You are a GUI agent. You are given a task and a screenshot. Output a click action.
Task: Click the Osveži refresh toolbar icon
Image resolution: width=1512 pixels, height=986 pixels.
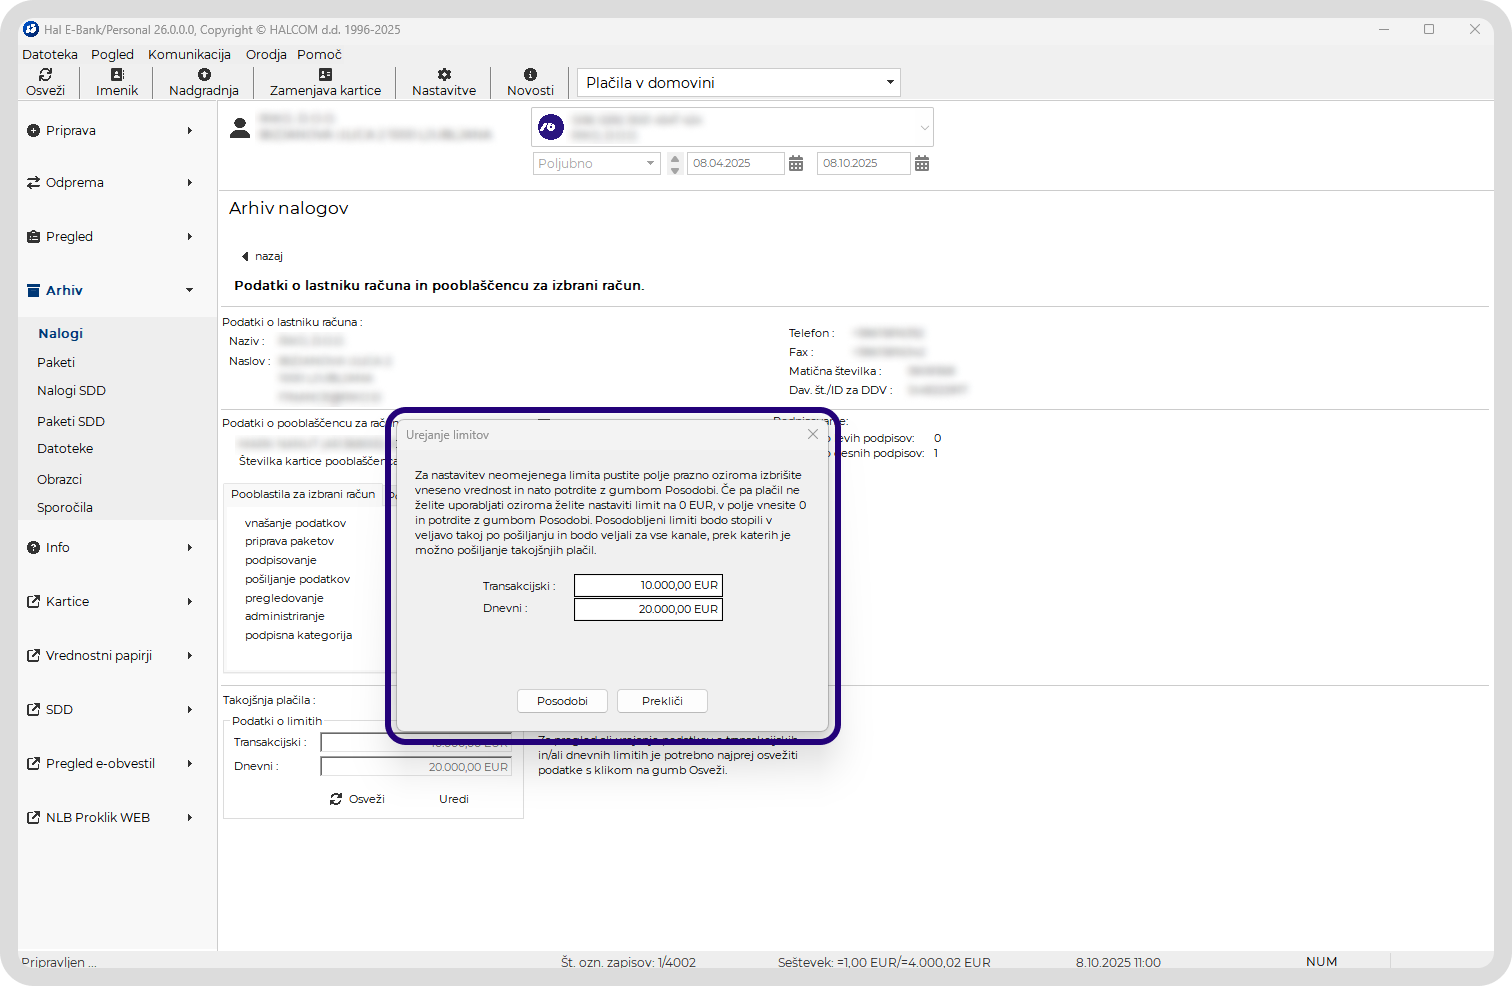coord(45,75)
